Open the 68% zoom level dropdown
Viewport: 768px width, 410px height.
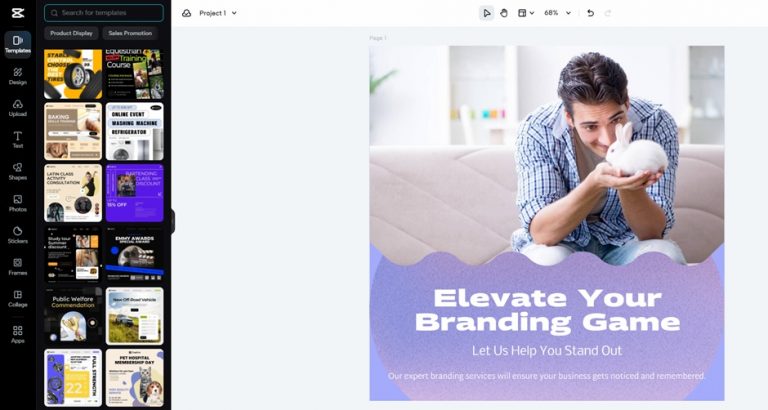click(557, 13)
